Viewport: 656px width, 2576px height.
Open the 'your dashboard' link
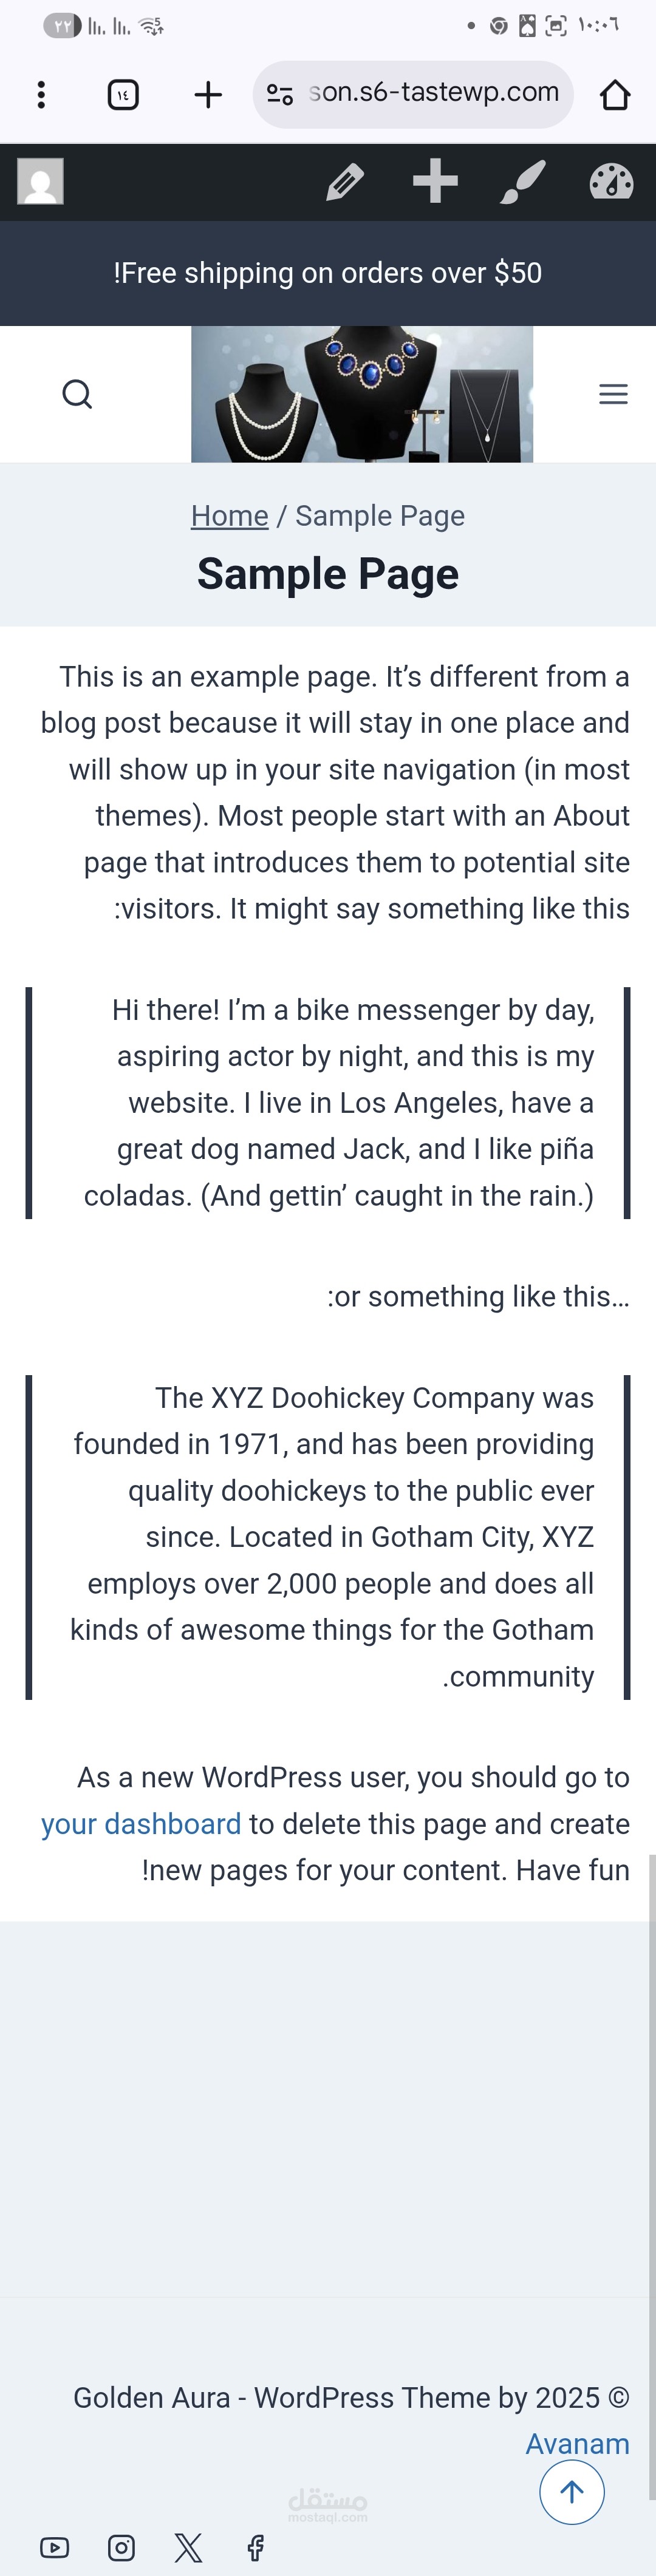tap(141, 1824)
